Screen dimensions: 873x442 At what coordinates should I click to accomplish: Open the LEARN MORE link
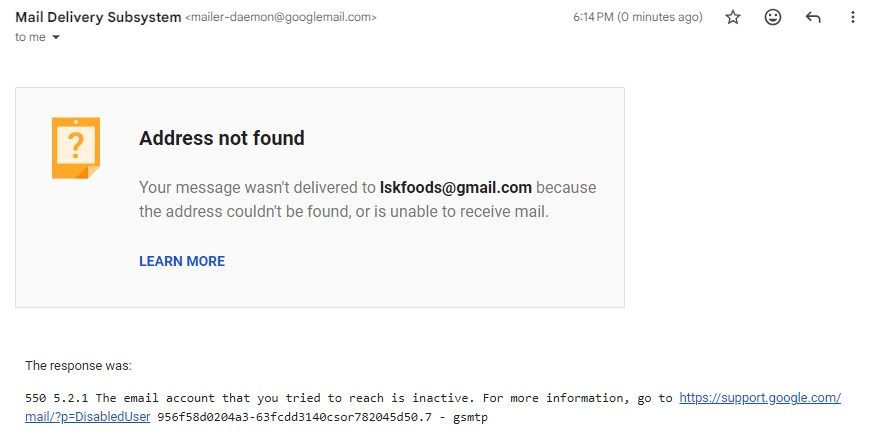tap(182, 261)
